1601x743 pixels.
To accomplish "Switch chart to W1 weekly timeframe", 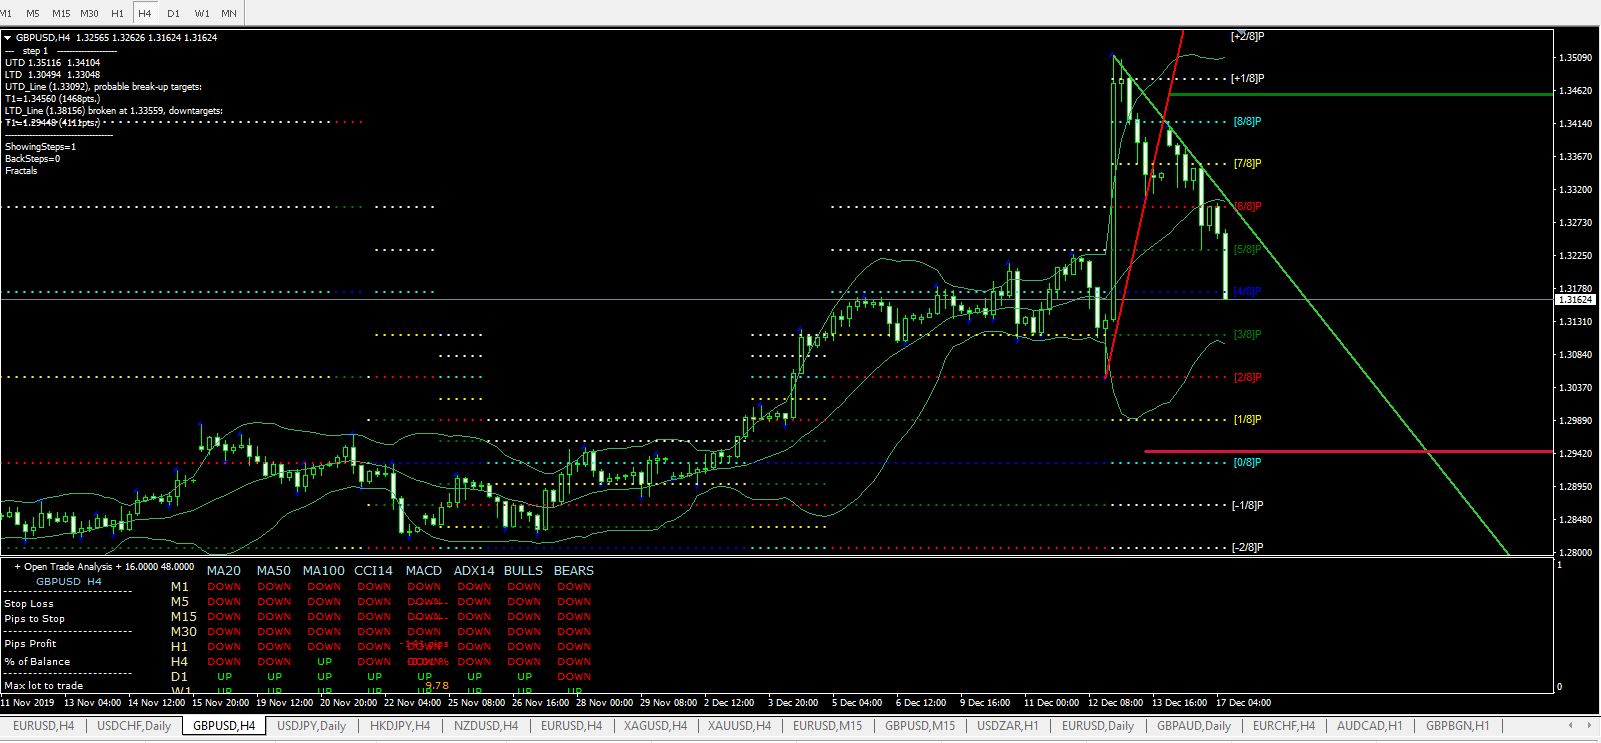I will click(201, 13).
